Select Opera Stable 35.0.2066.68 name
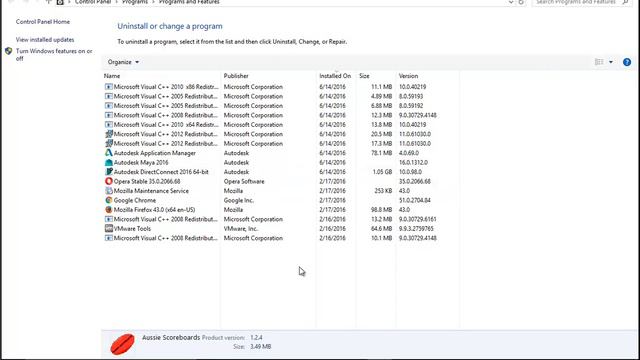The image size is (640, 360). [x=147, y=181]
